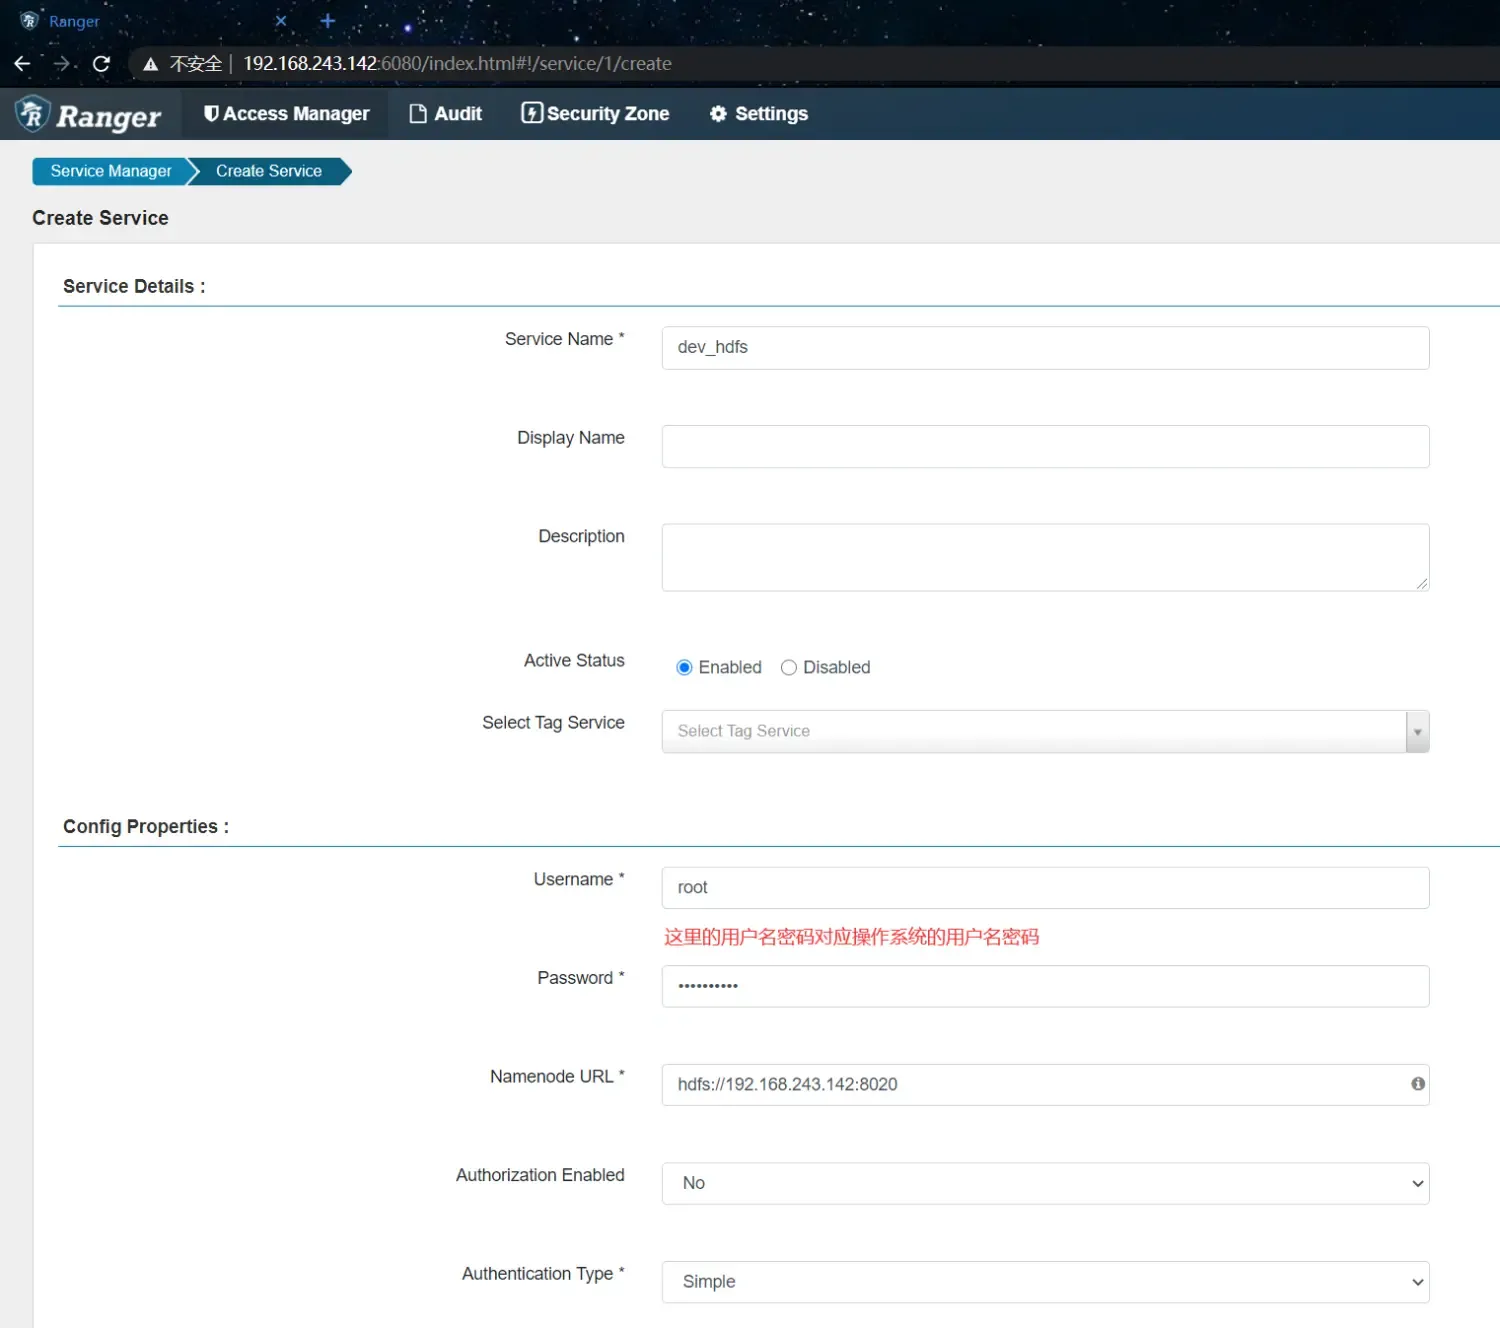Click the Create Service breadcrumb

pyautogui.click(x=268, y=171)
